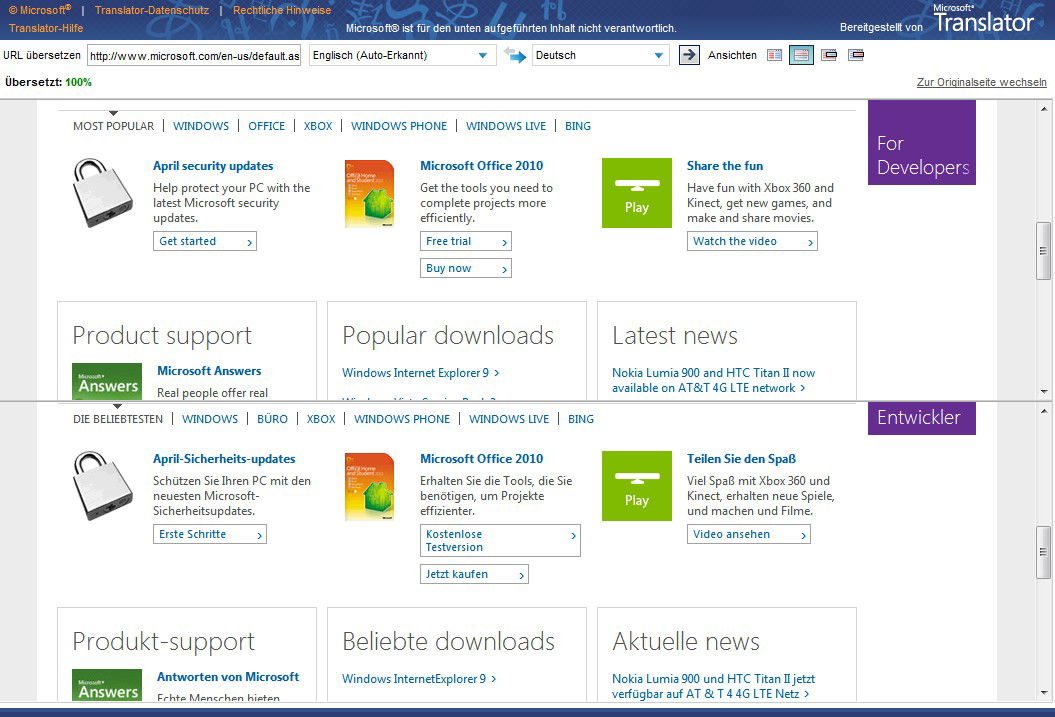Click green Kinect Play tile in German pane
The height and width of the screenshot is (717, 1055).
(x=636, y=486)
